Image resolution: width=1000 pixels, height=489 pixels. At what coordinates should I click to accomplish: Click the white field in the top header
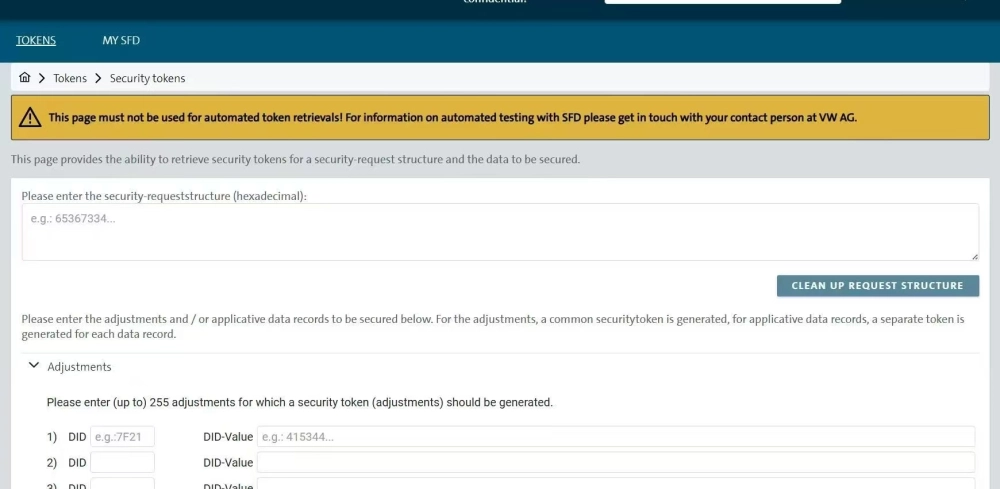tap(722, 3)
